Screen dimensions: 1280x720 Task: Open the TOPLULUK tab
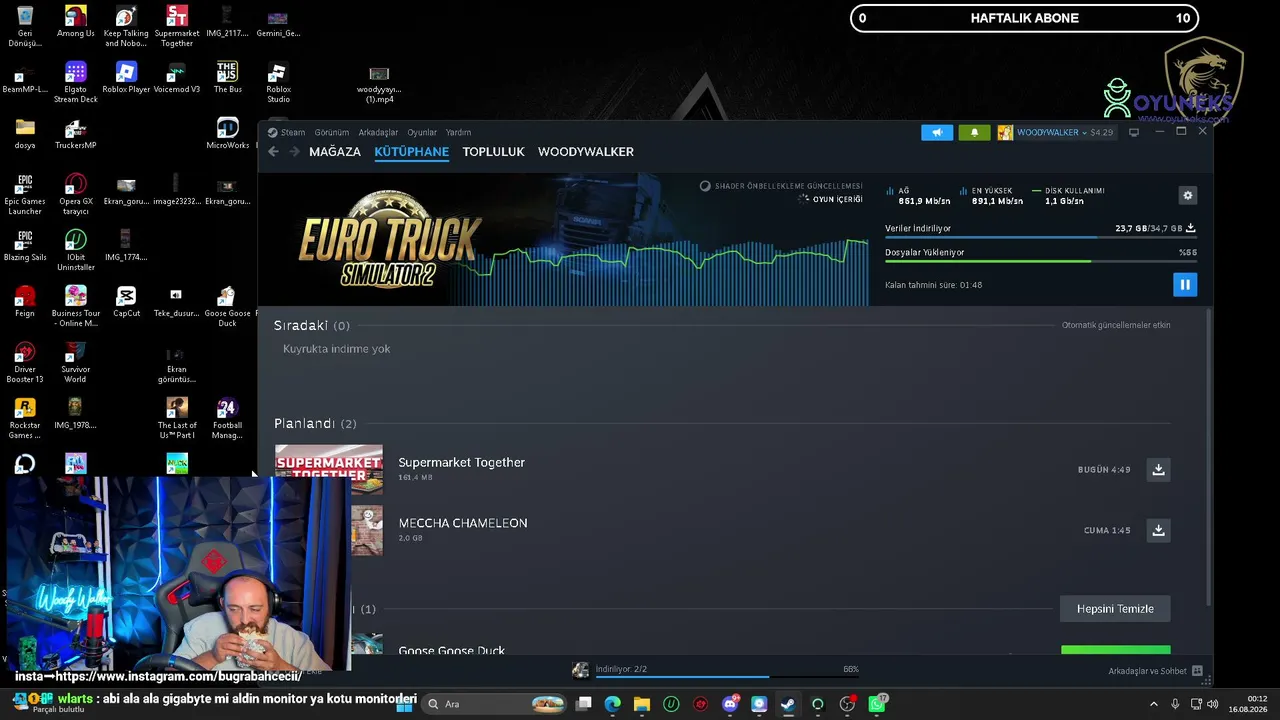[493, 152]
